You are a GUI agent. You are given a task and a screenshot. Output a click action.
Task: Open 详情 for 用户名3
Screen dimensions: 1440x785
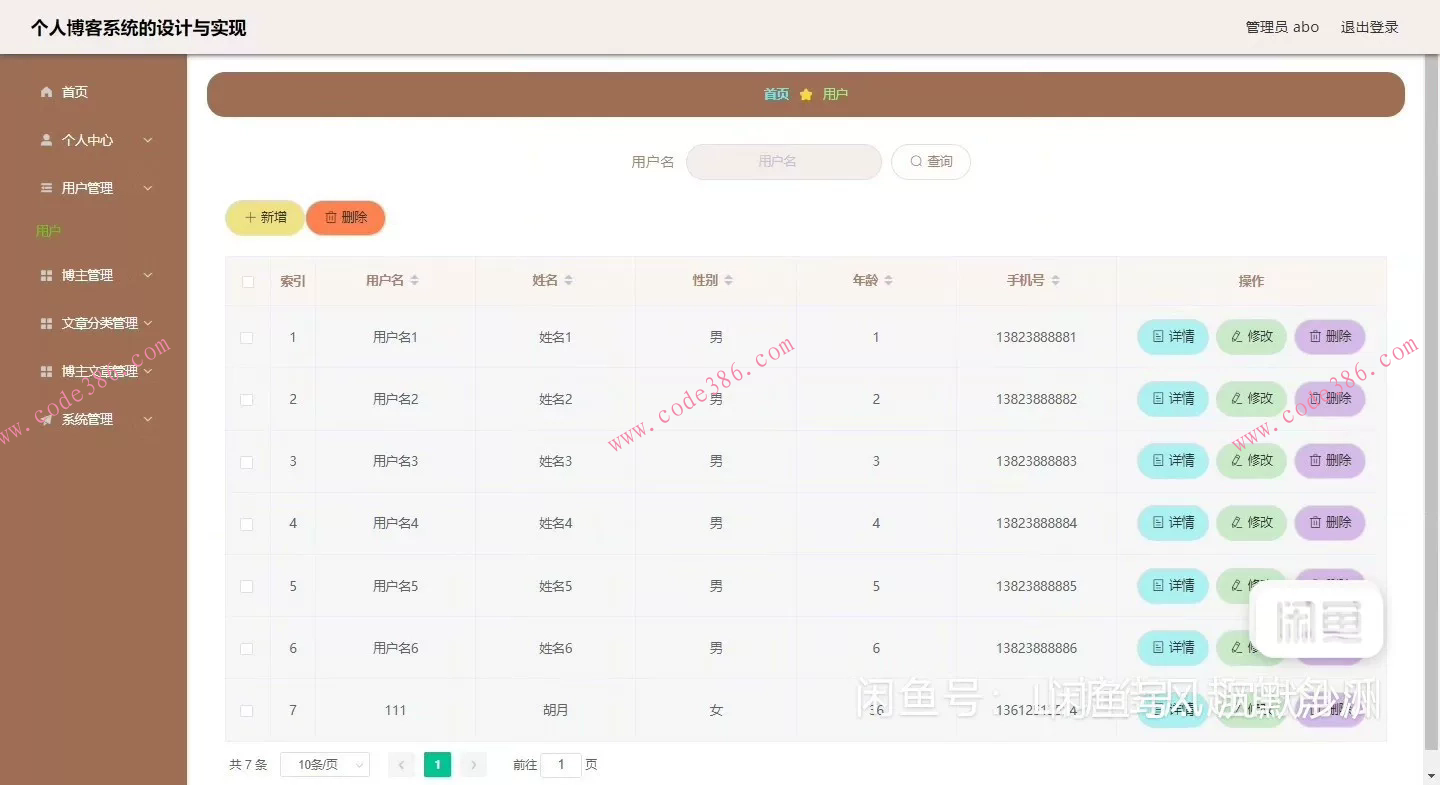(1171, 461)
